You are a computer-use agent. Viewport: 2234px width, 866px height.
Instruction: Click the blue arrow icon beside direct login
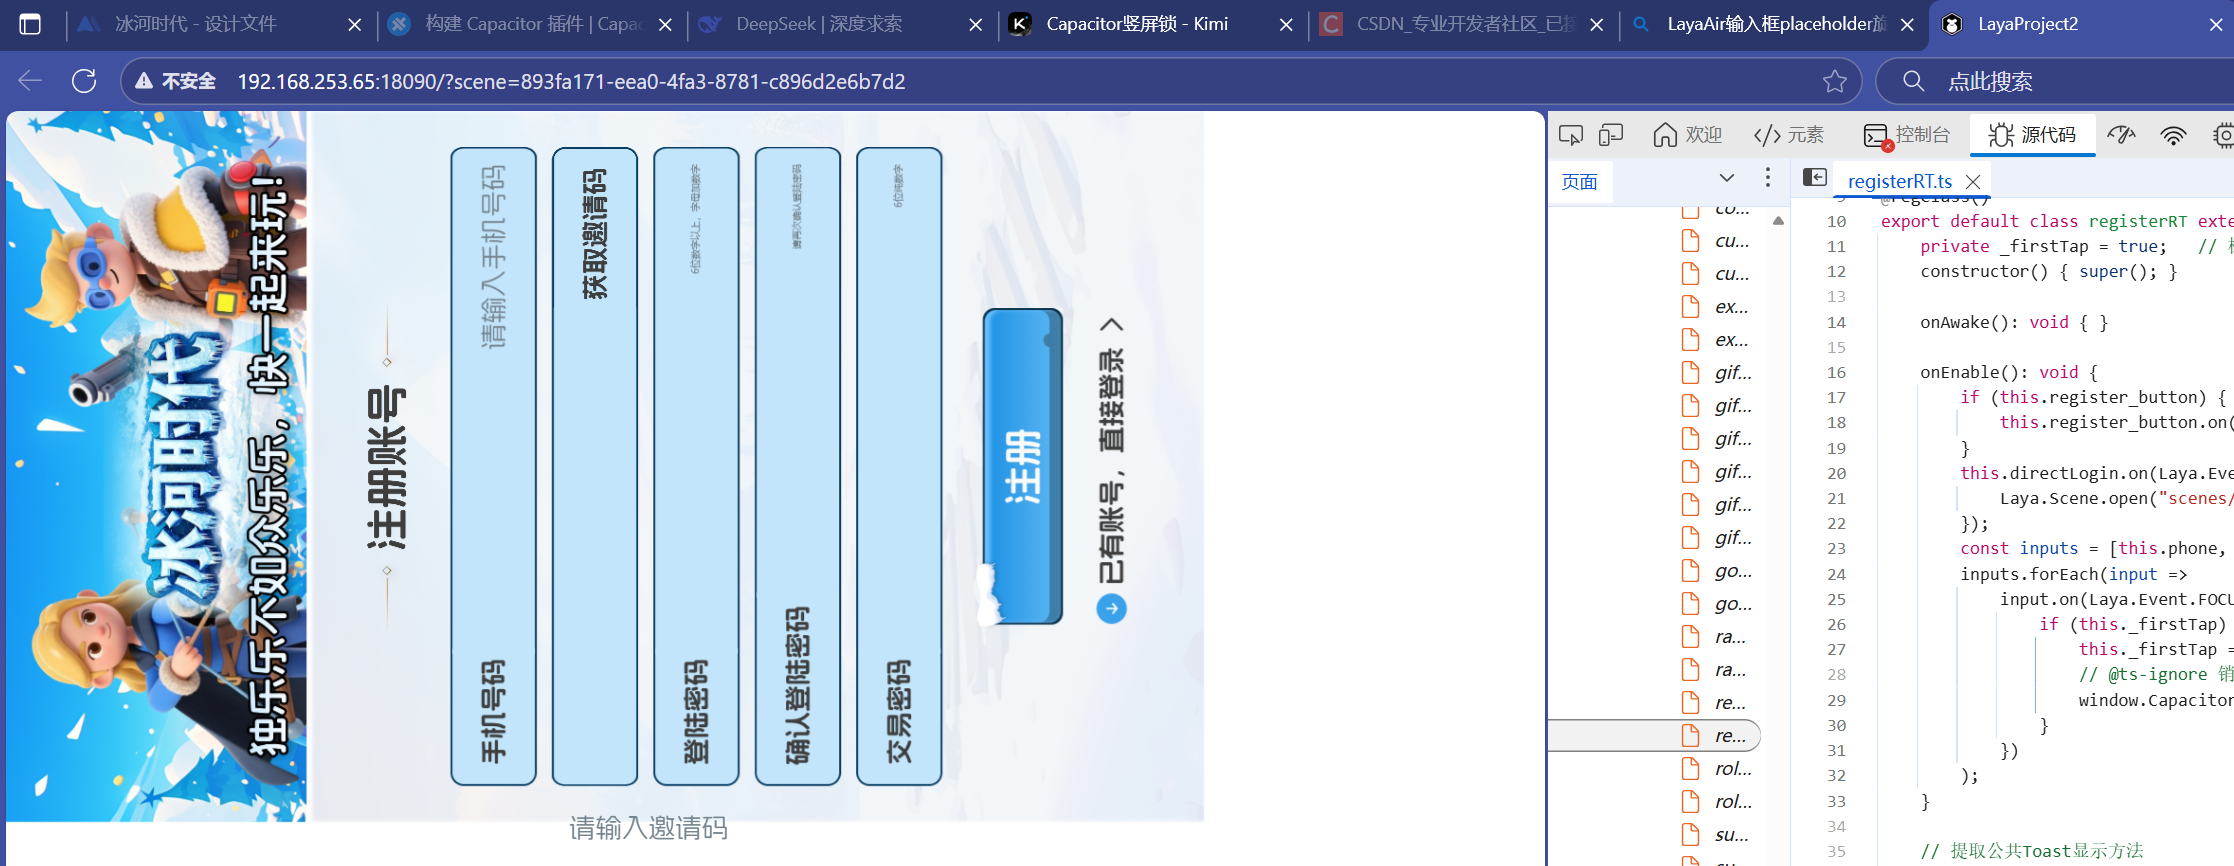pyautogui.click(x=1111, y=608)
